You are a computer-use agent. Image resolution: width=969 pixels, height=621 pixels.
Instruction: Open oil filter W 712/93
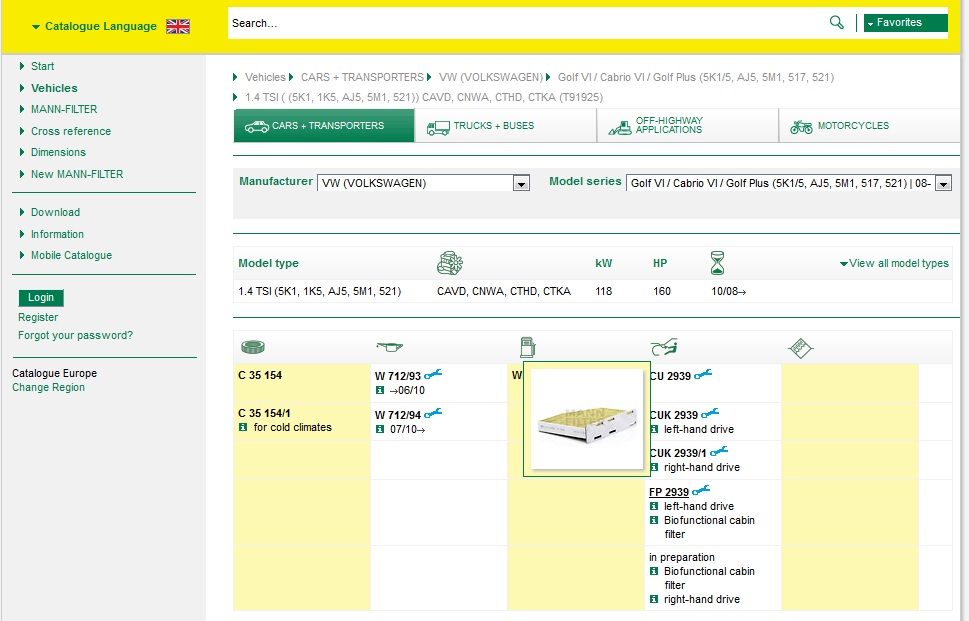pos(398,376)
